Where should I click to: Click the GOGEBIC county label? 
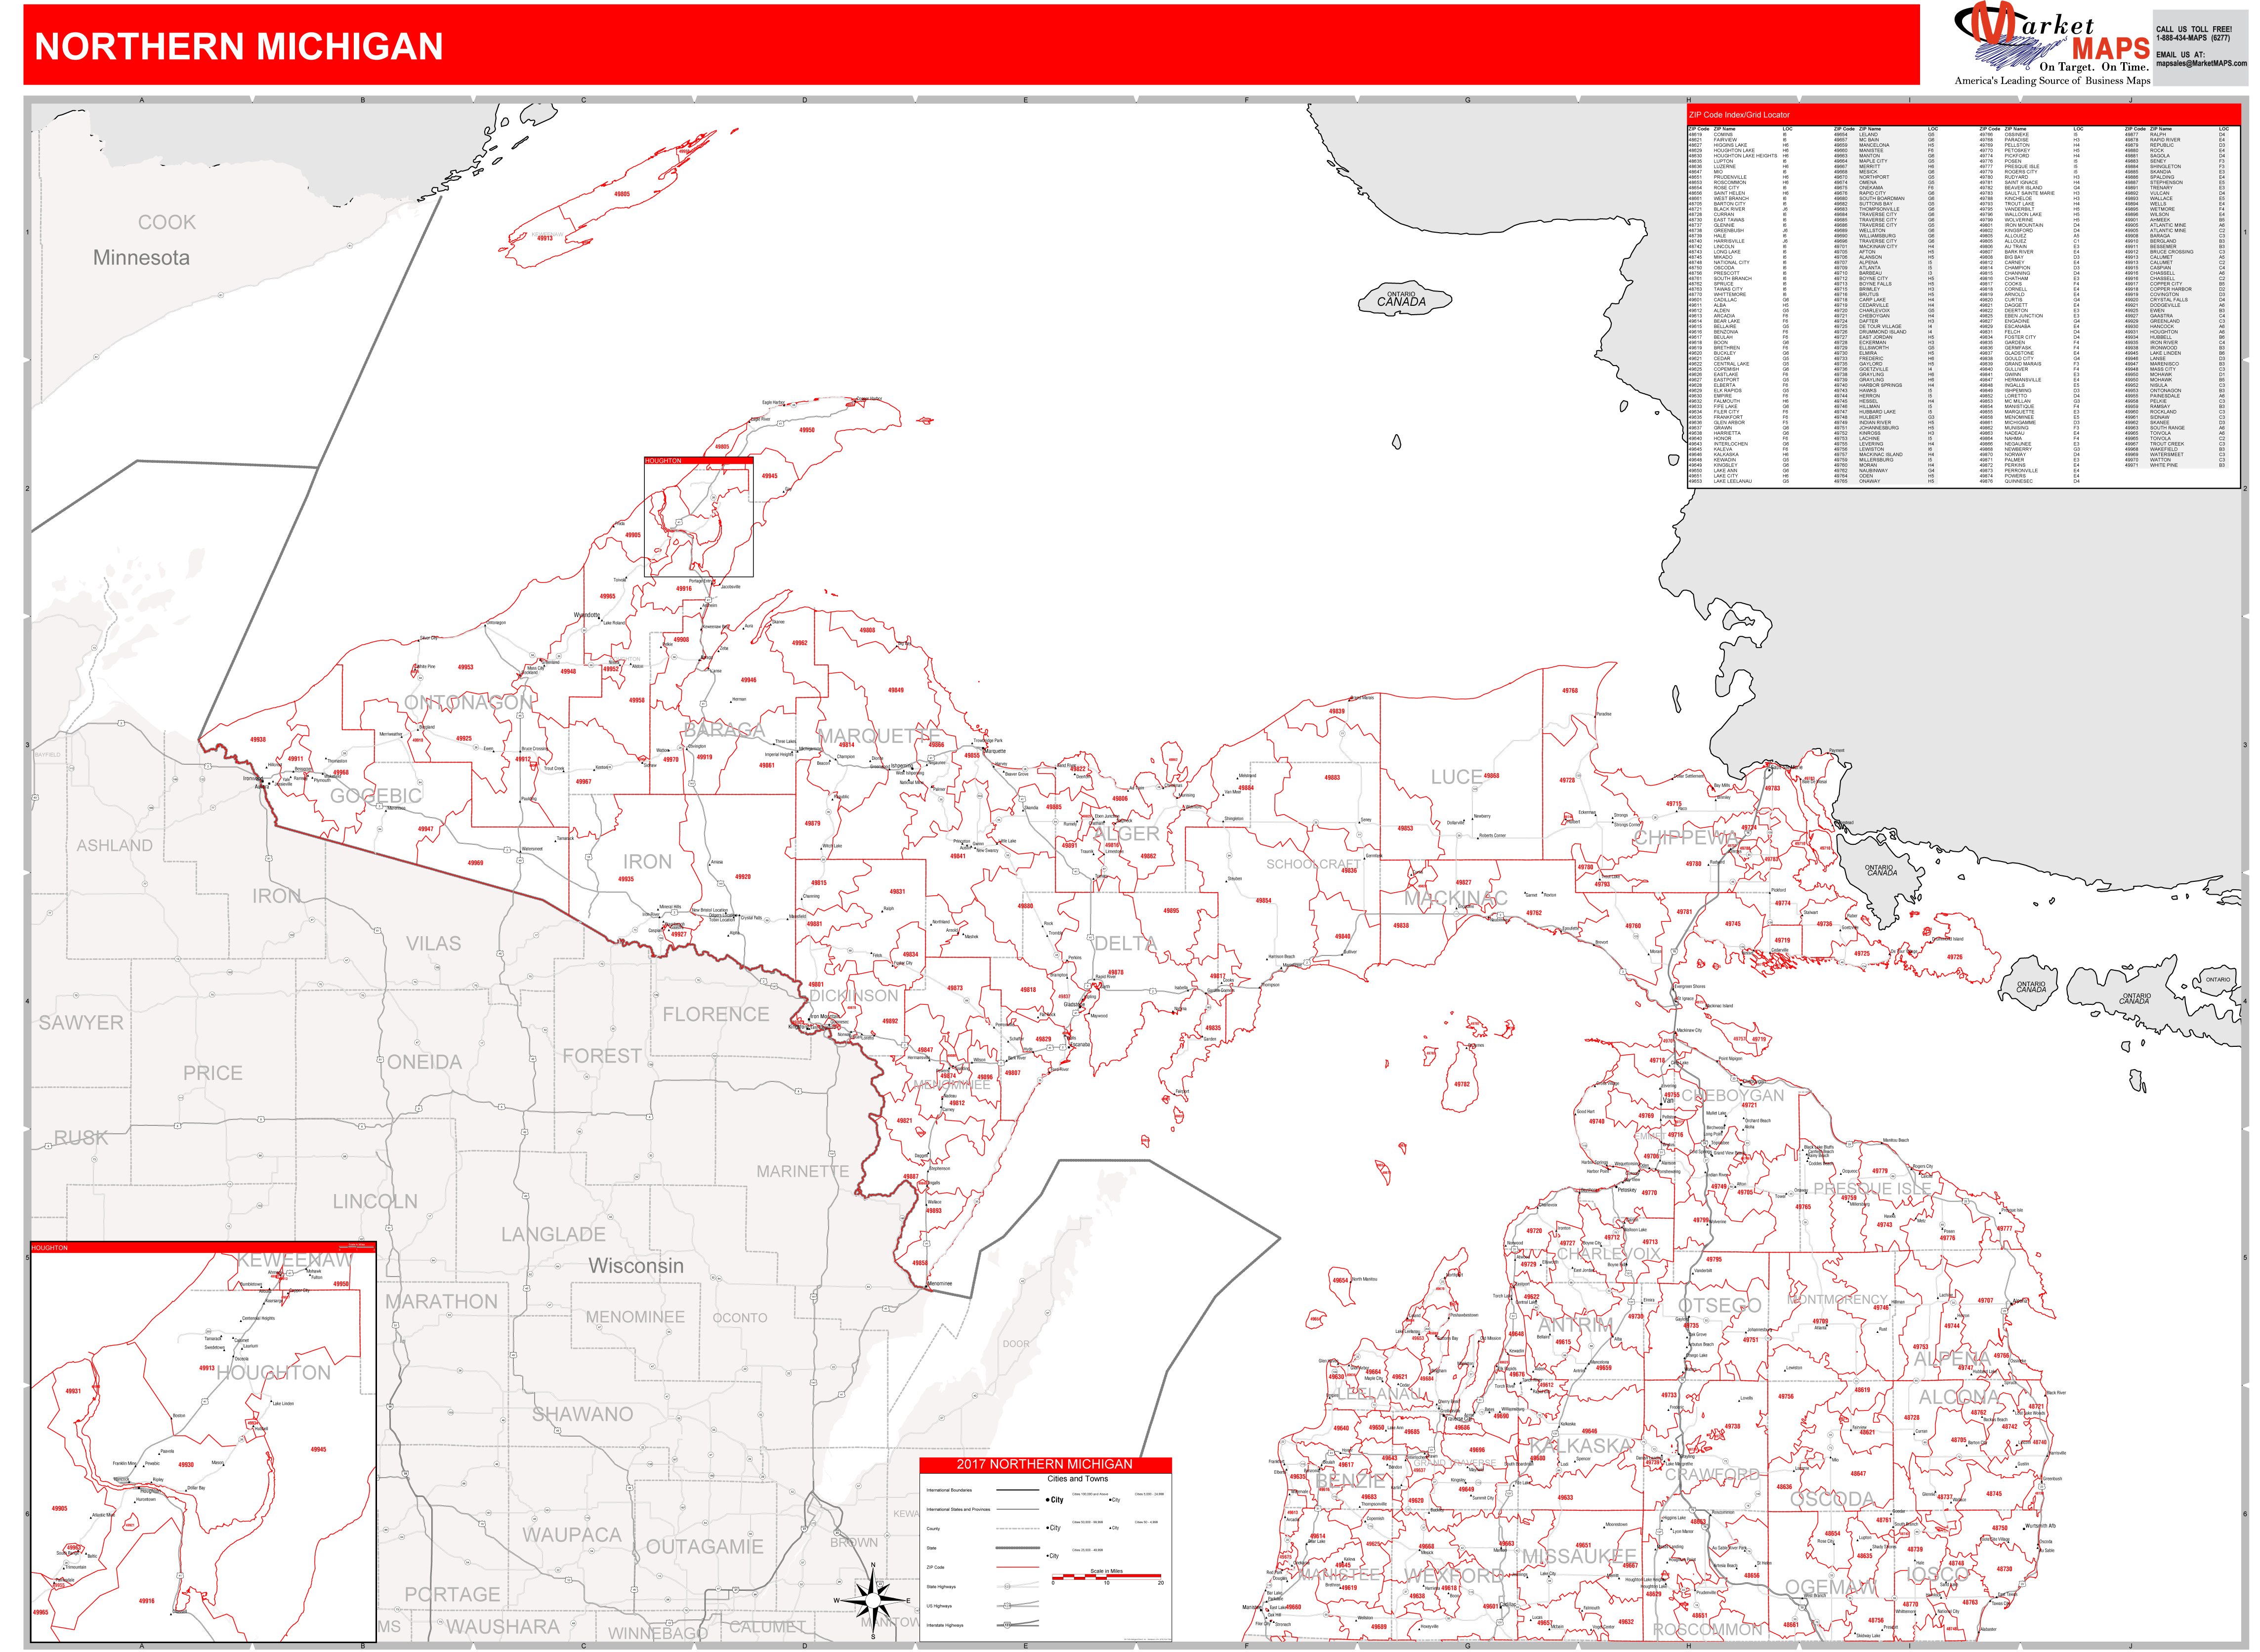376,796
